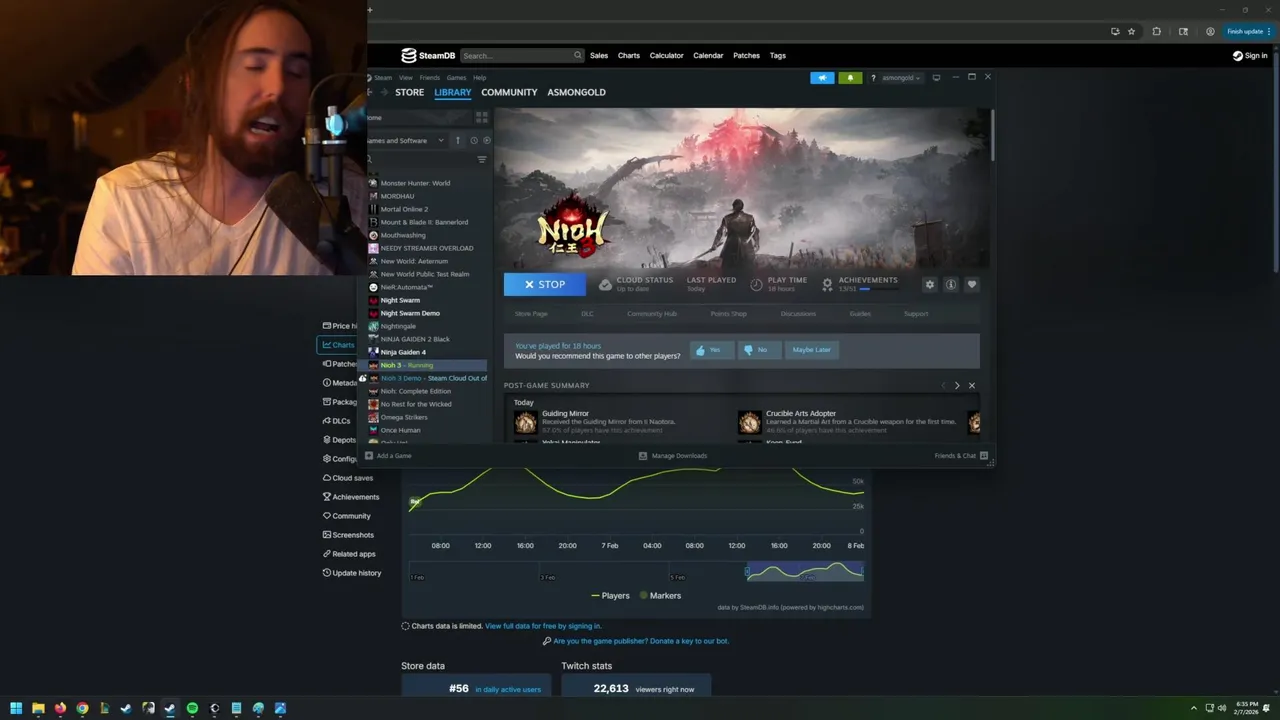
Task: Toggle Markers series in chart legend
Action: 660,596
